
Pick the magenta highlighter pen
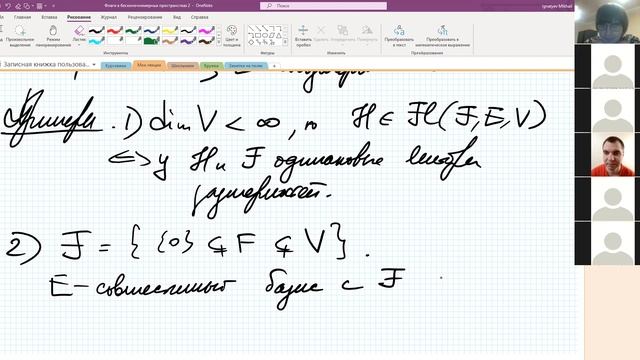click(207, 31)
